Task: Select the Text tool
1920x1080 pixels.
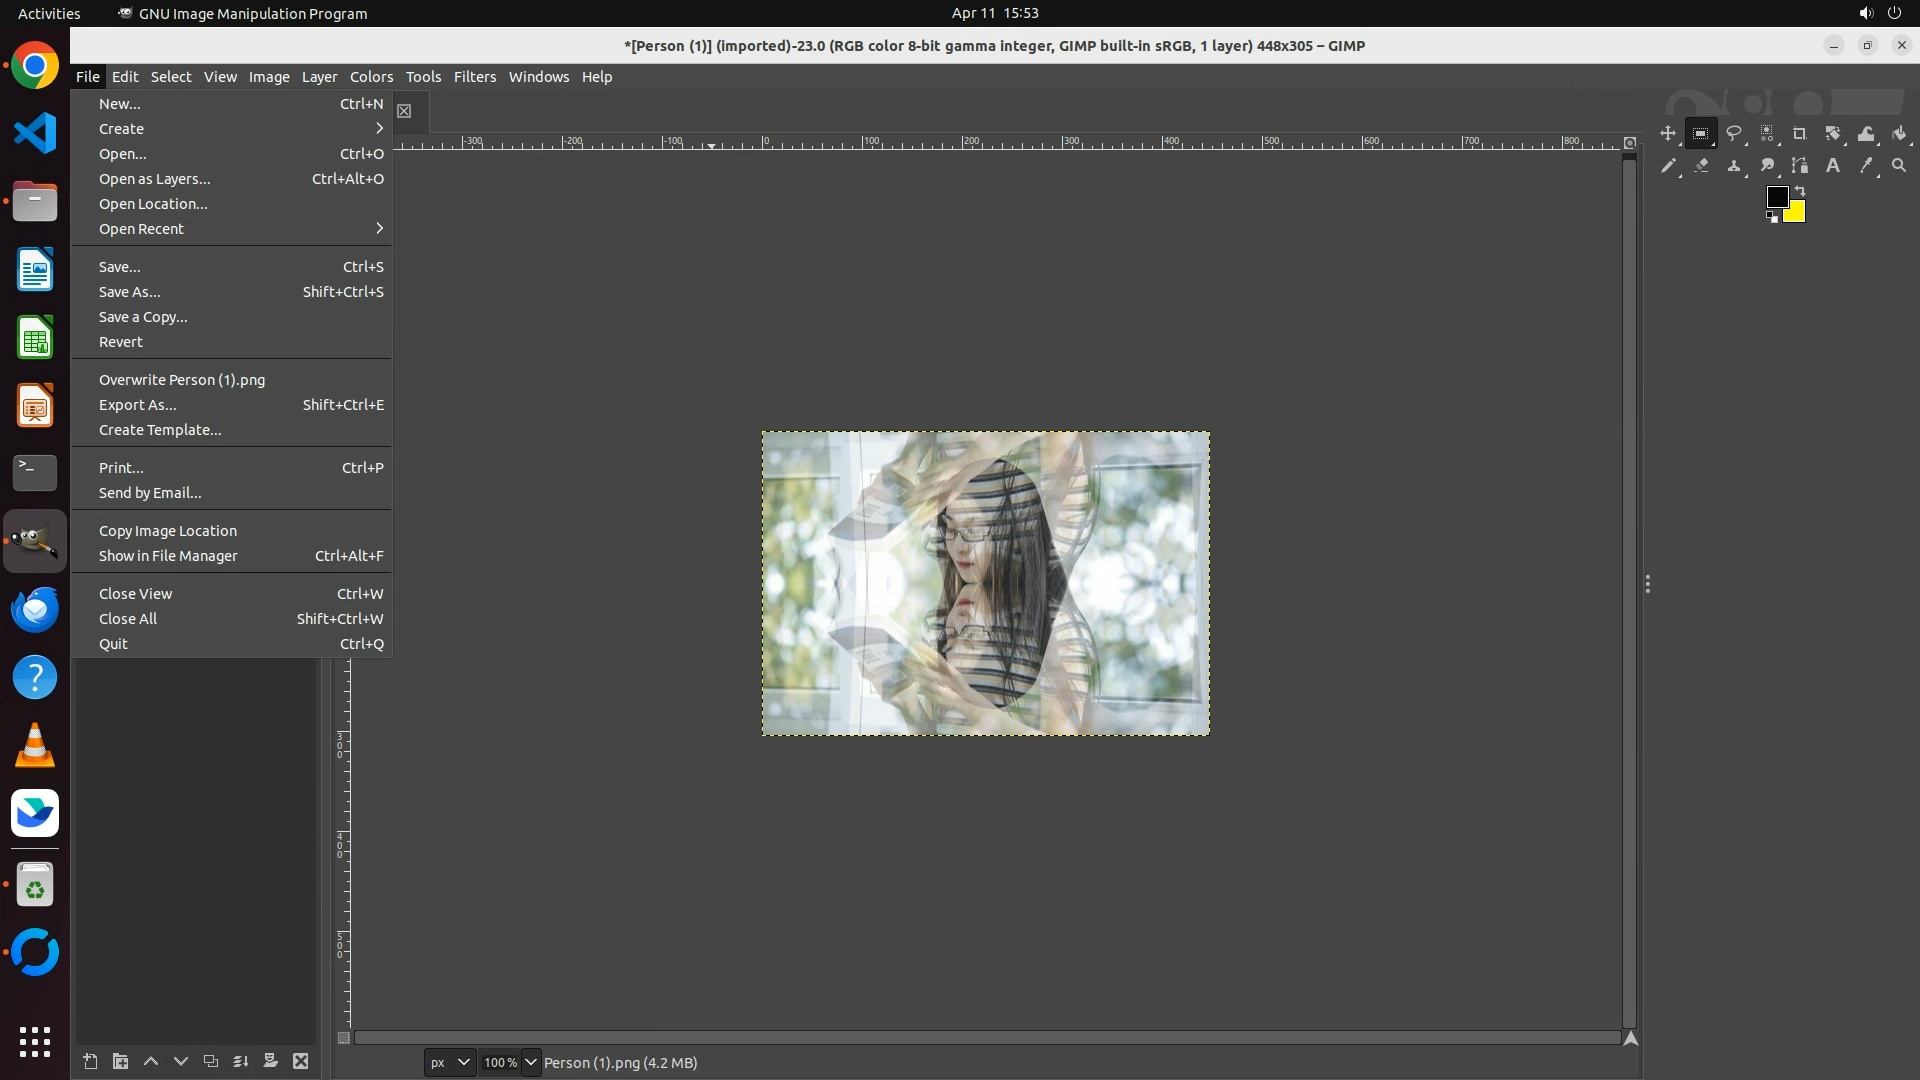Action: click(x=1833, y=166)
